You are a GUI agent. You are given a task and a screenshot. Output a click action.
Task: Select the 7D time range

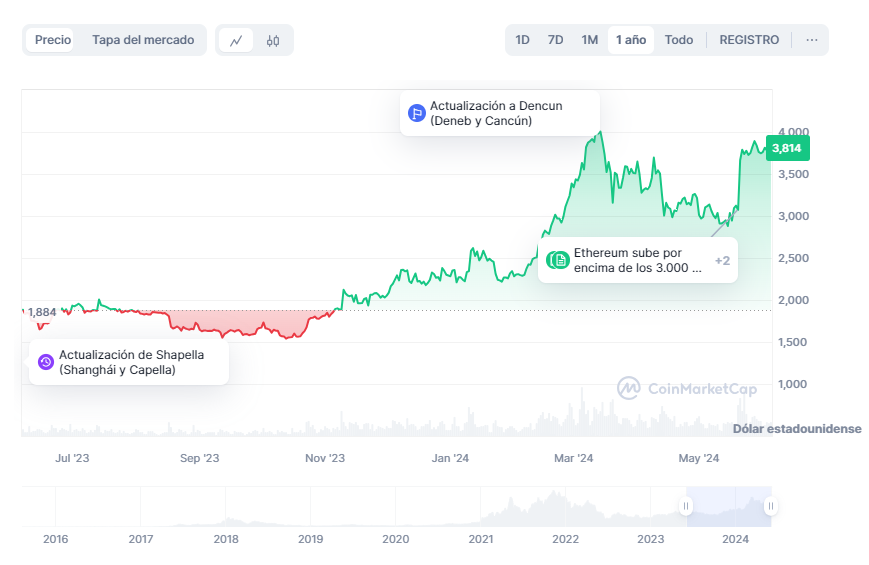coord(555,40)
